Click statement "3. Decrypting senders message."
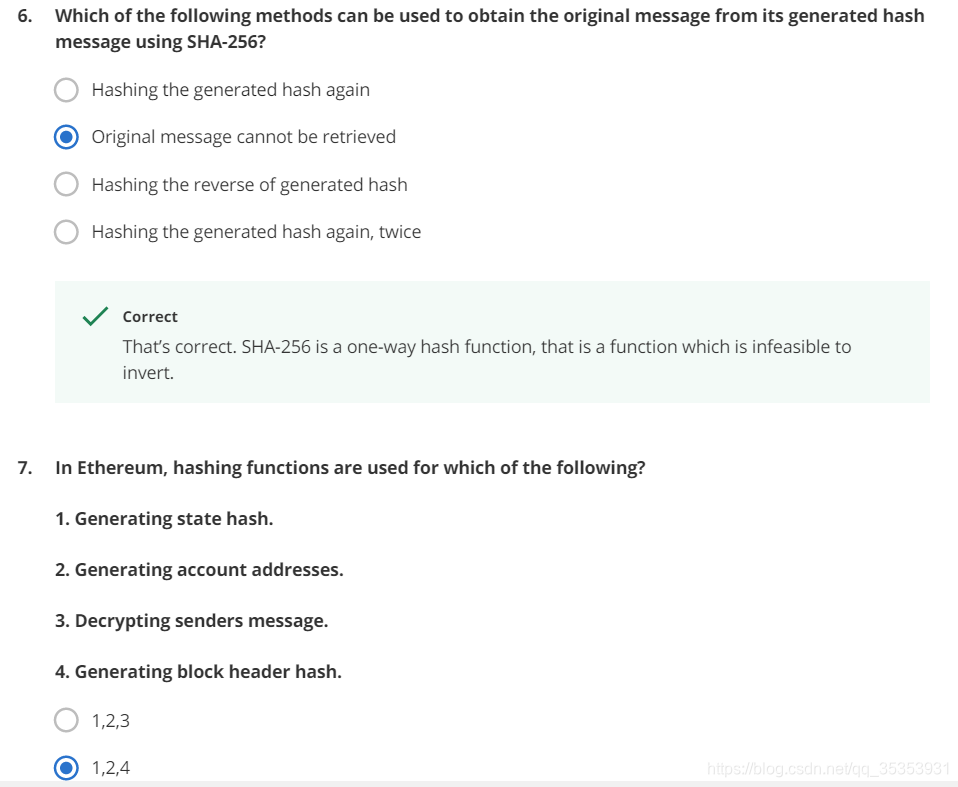This screenshot has height=787, width=958. (x=191, y=621)
